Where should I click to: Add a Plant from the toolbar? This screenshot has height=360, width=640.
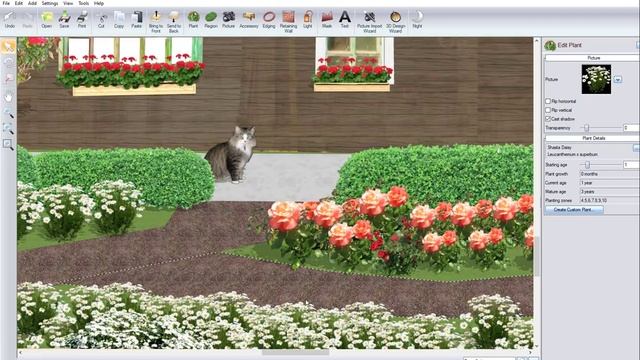[193, 20]
